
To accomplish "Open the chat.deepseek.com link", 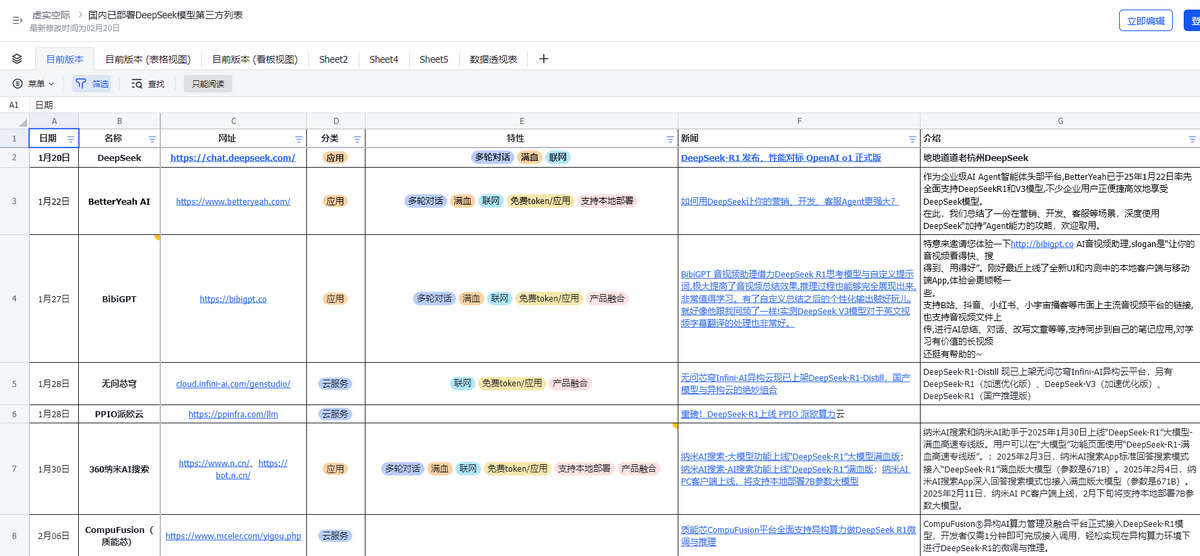I will (233, 158).
